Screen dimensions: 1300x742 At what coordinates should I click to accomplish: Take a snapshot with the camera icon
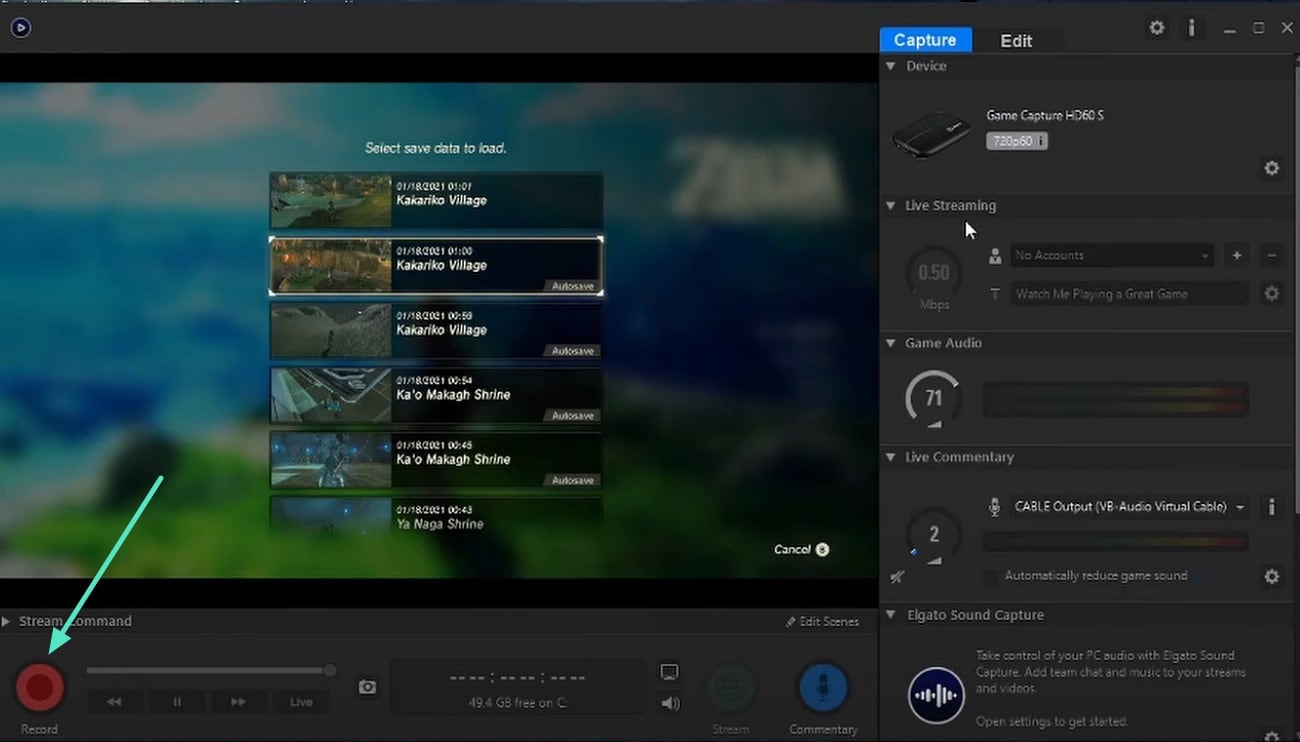[x=368, y=687]
